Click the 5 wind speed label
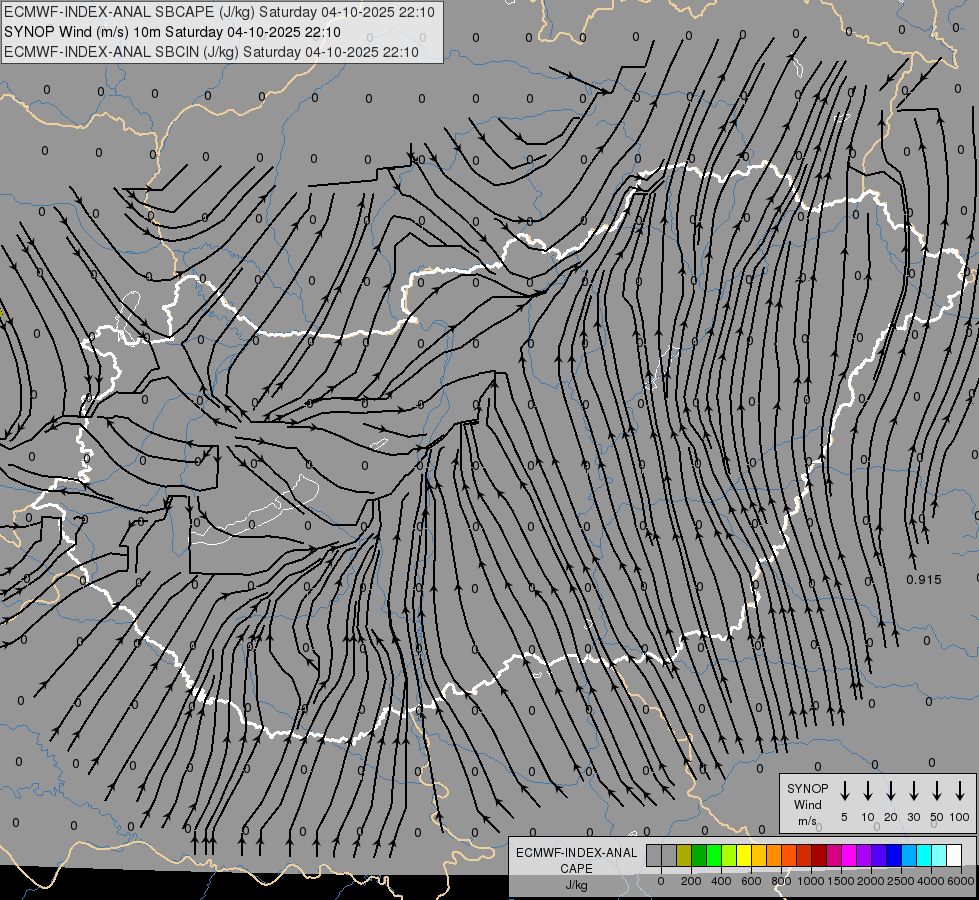The width and height of the screenshot is (979, 900). pyautogui.click(x=844, y=817)
